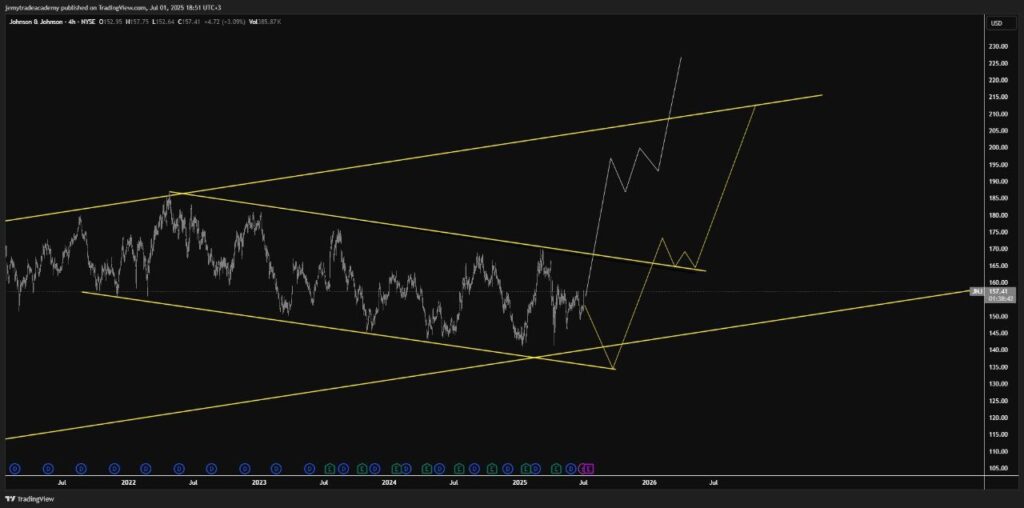
Task: Click the Johnson & Johnson symbol title
Action: click(x=38, y=23)
